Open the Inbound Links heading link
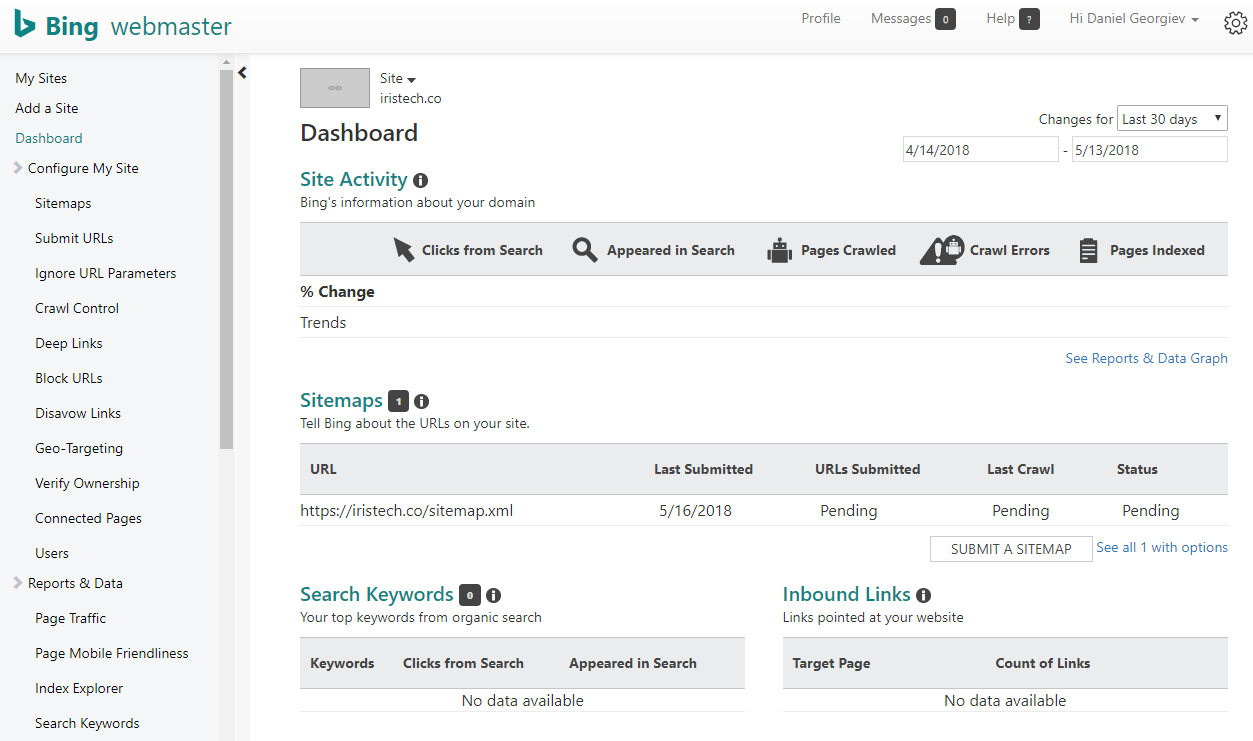The width and height of the screenshot is (1253, 741). pos(847,595)
